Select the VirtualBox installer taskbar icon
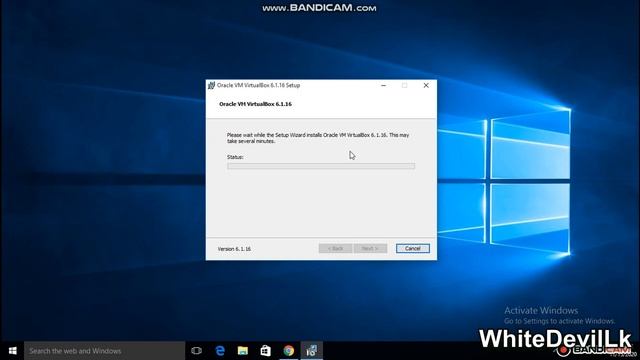 pyautogui.click(x=312, y=351)
